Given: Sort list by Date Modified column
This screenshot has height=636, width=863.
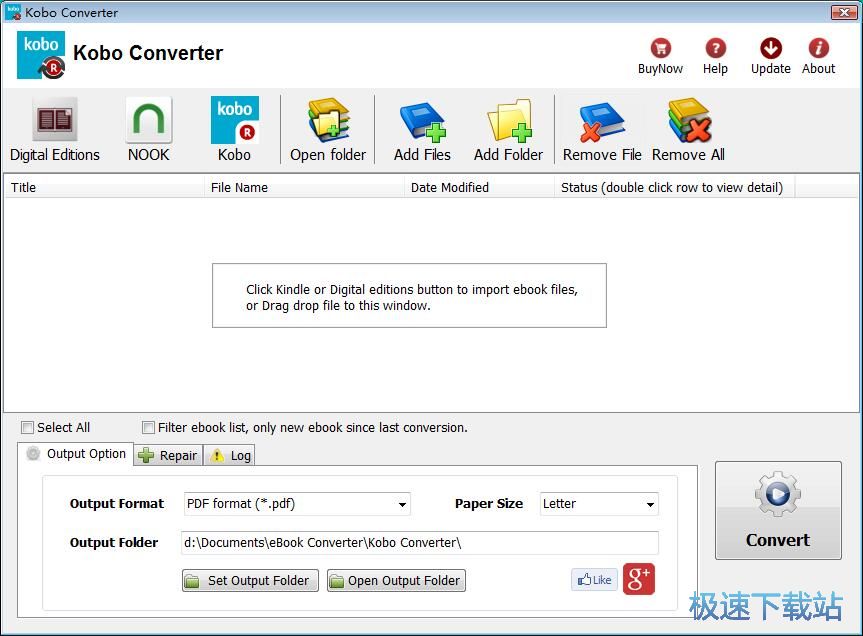Looking at the screenshot, I should tap(479, 187).
